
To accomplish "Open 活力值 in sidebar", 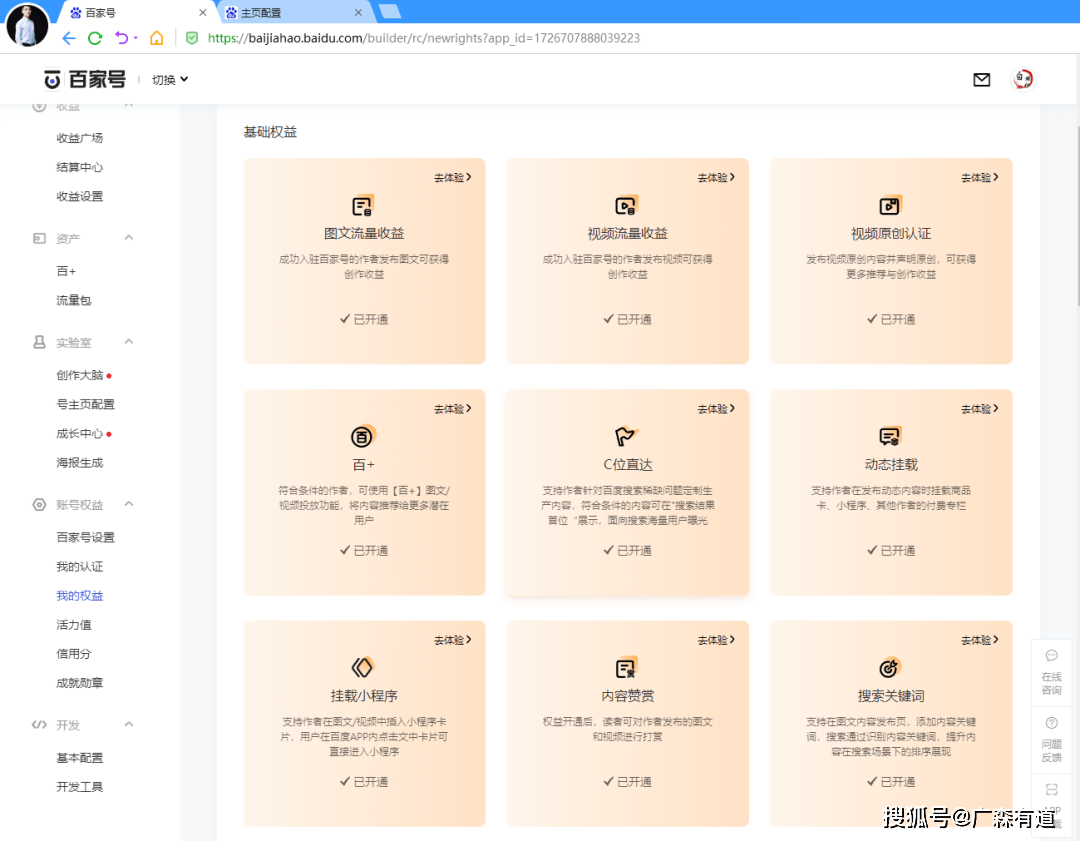I will click(x=74, y=625).
